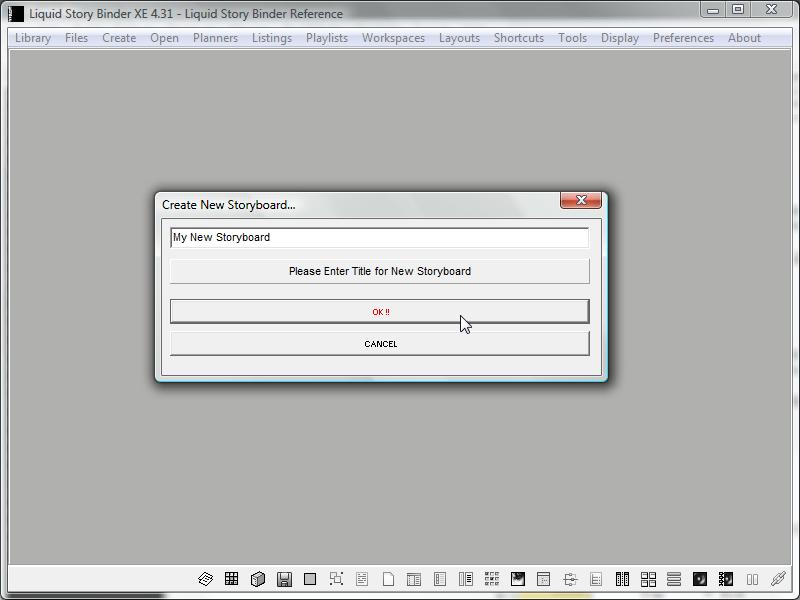Confirm the new storyboard with OK
Screen dimensions: 800x600
tap(379, 312)
